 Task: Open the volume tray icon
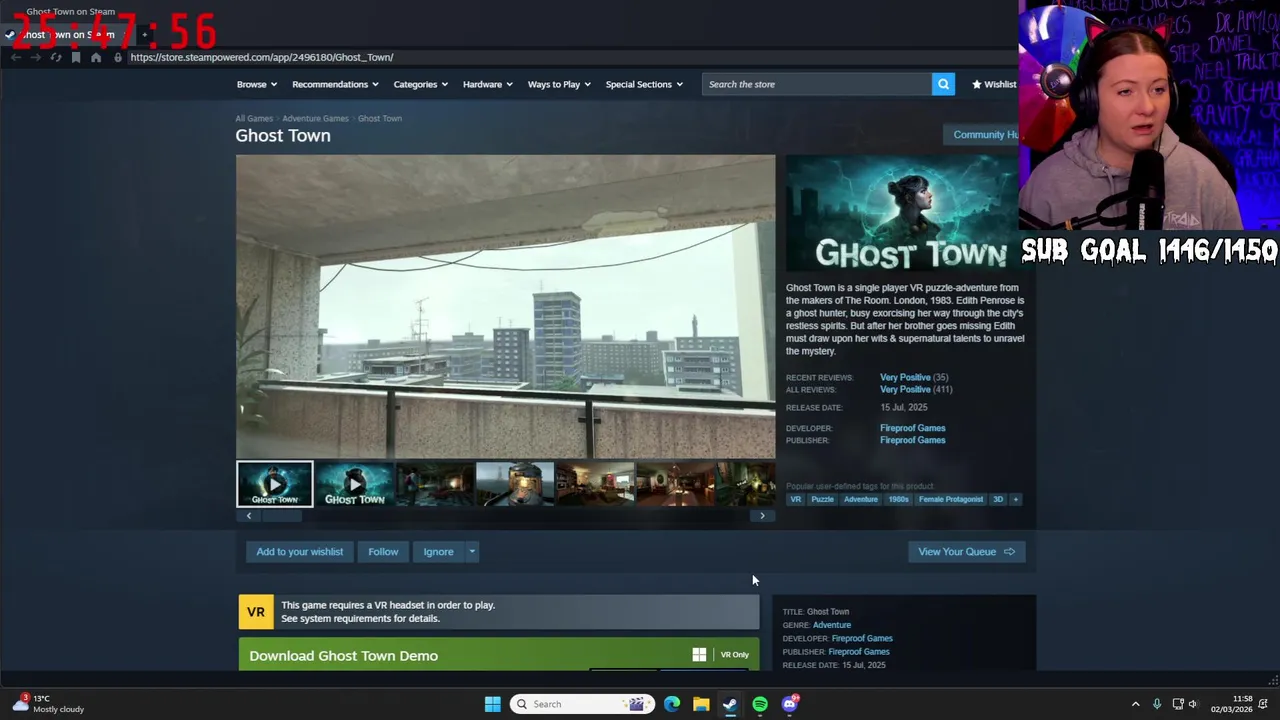(x=1193, y=704)
